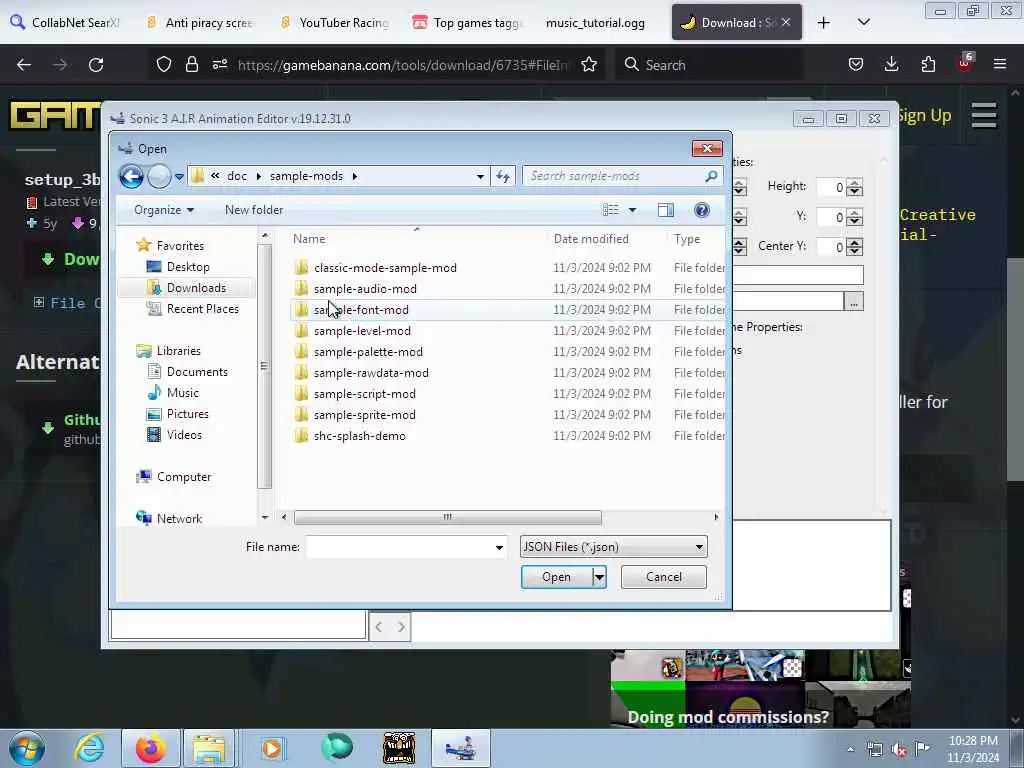Select Downloads in the navigation pane
1024x768 pixels.
[x=196, y=288]
